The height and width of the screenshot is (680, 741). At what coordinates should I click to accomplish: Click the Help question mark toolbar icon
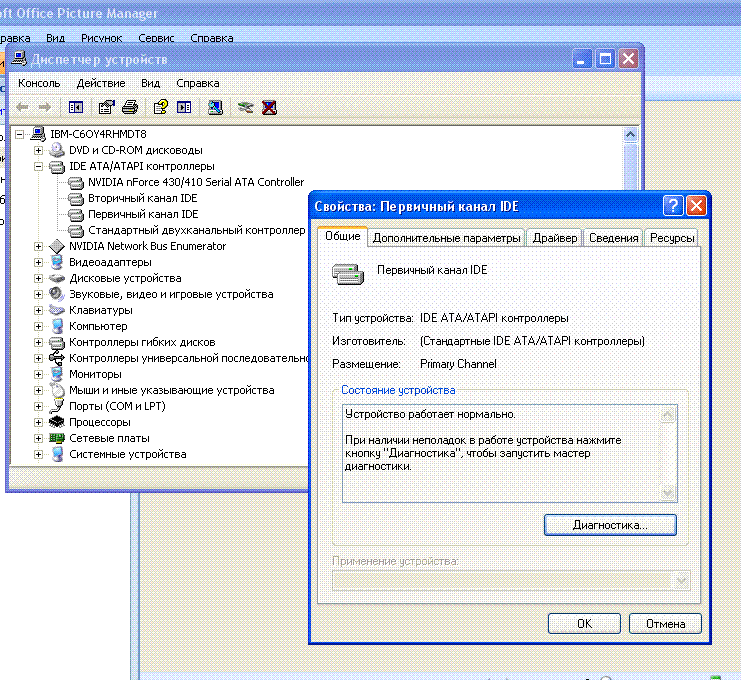click(x=161, y=107)
